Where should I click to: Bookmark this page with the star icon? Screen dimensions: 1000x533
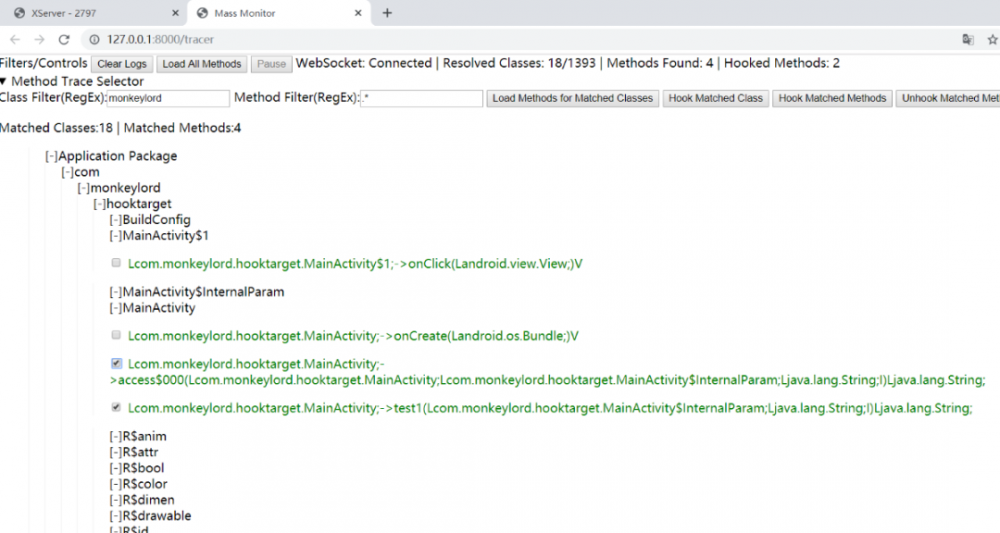coord(992,40)
